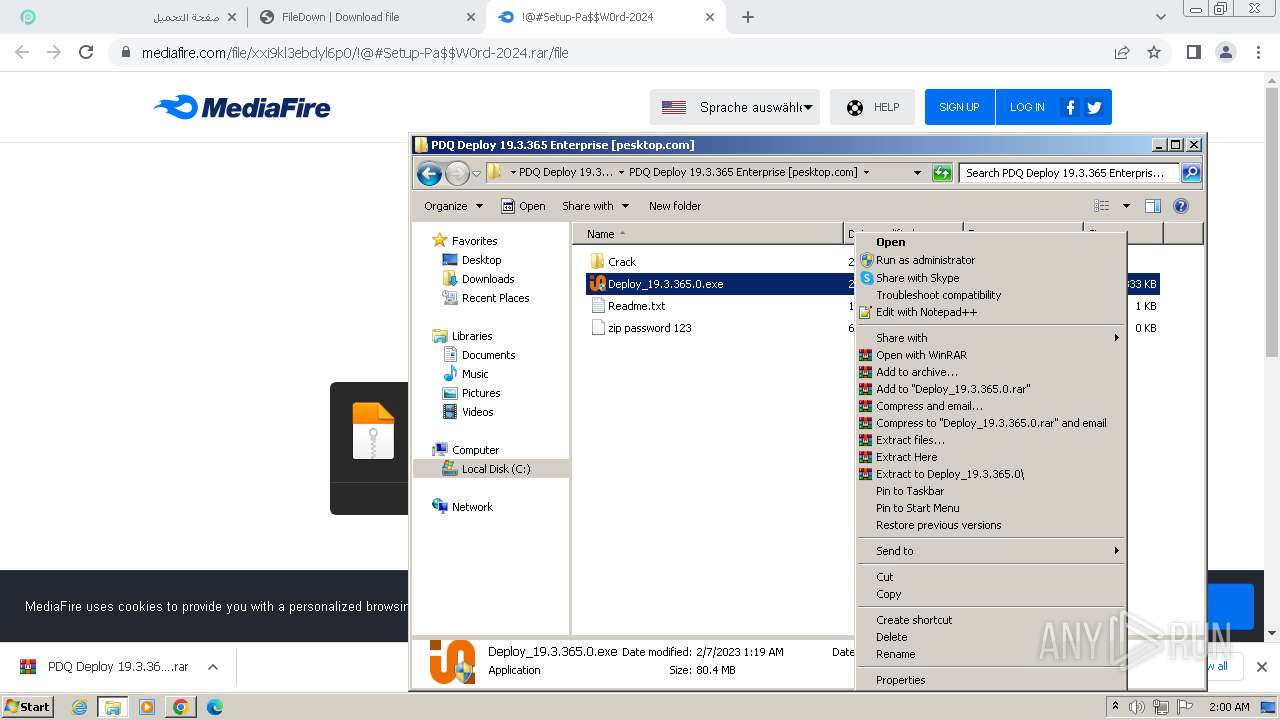
Task: Open Chrome from taskbar
Action: tap(181, 707)
